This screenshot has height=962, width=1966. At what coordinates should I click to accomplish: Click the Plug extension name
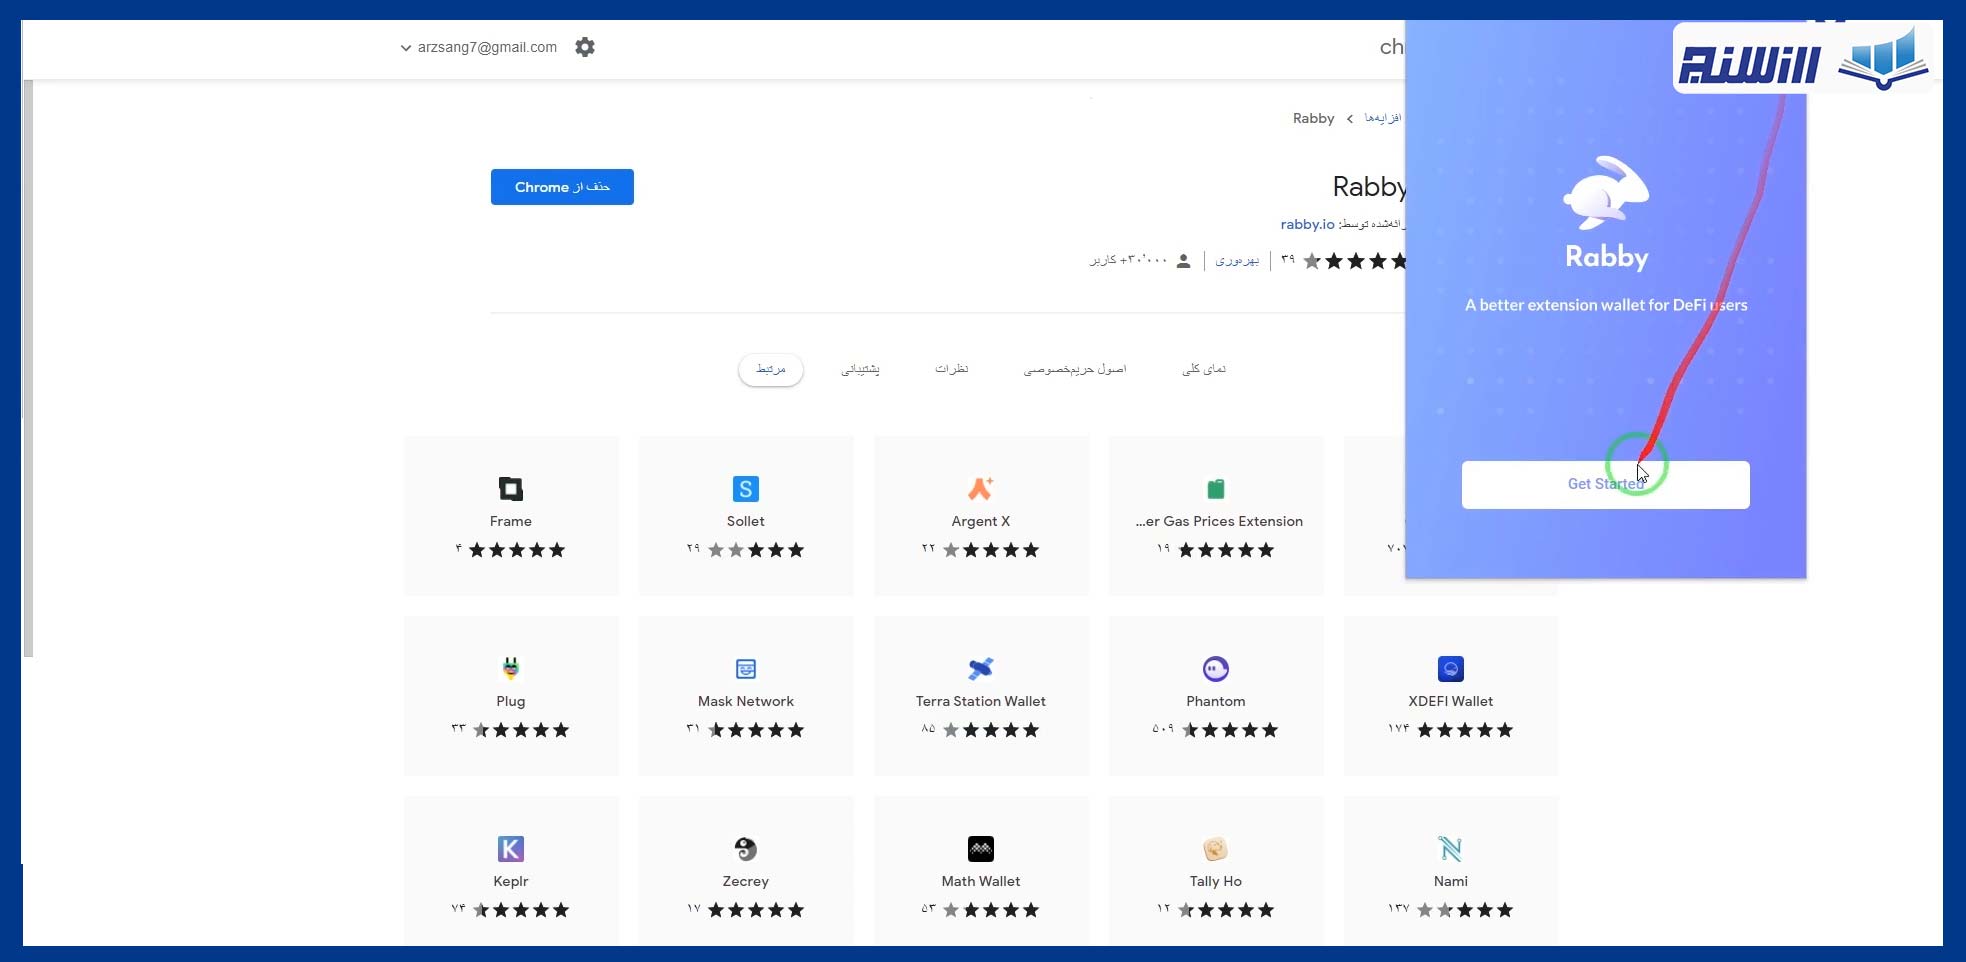[x=511, y=701]
